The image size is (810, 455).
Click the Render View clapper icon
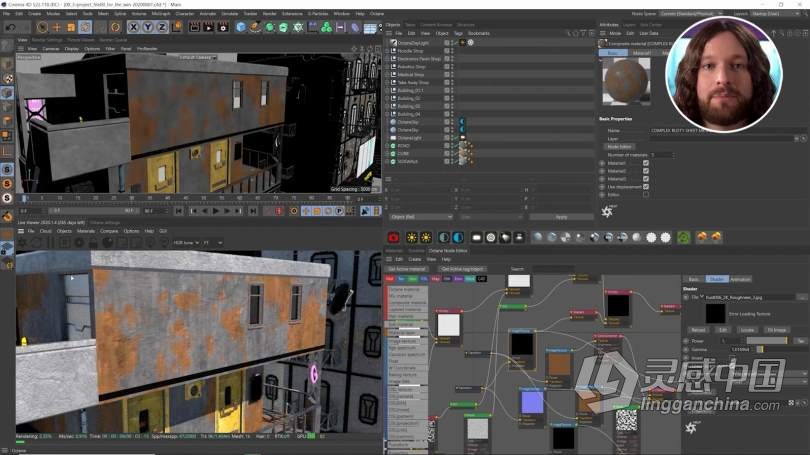[x=194, y=27]
